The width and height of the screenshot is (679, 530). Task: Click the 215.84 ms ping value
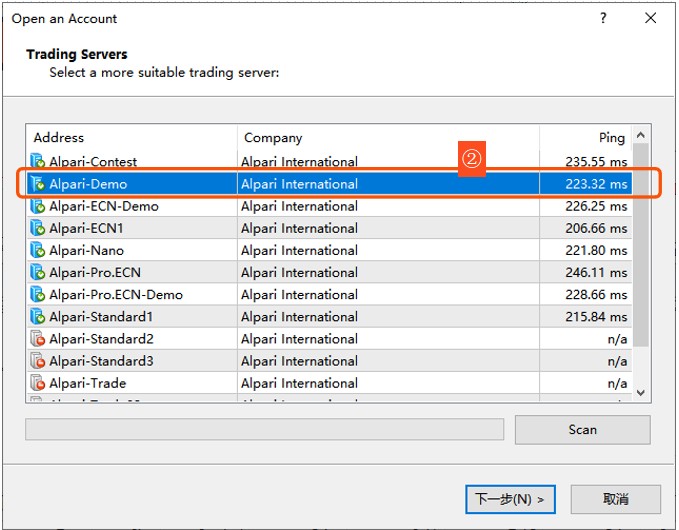[596, 317]
